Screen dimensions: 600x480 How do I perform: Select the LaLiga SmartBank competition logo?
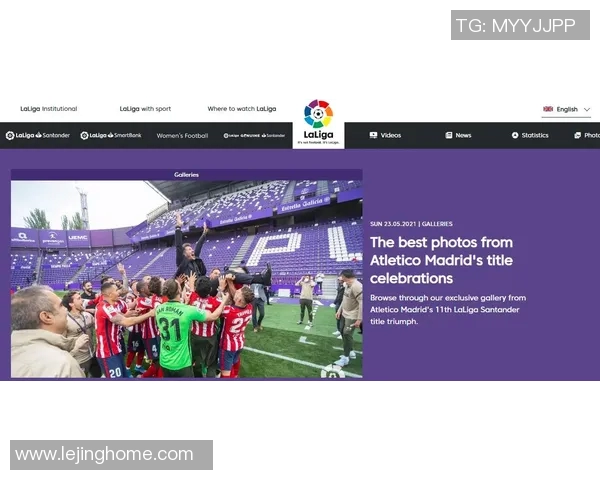[x=111, y=135]
